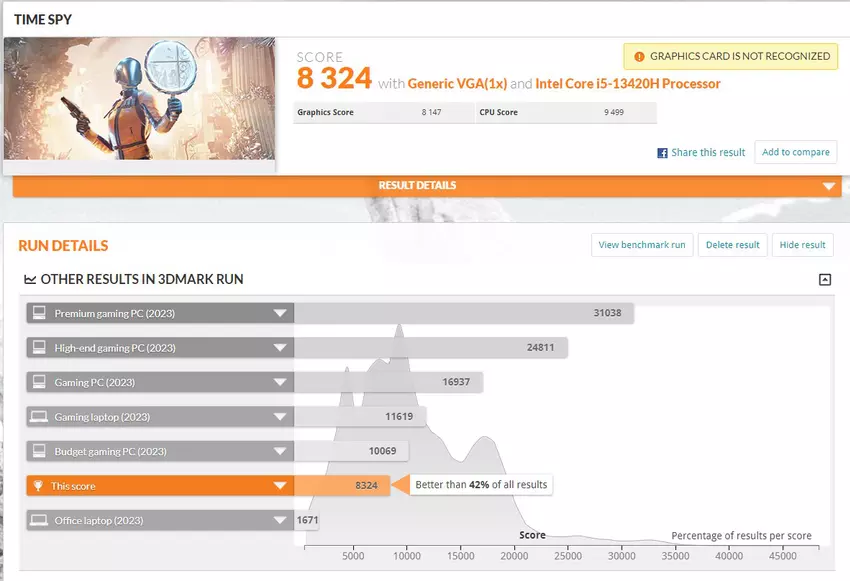Screen dimensions: 850x581
Task: Open the High-end gaming PC dropdown arrow
Action: (x=280, y=348)
